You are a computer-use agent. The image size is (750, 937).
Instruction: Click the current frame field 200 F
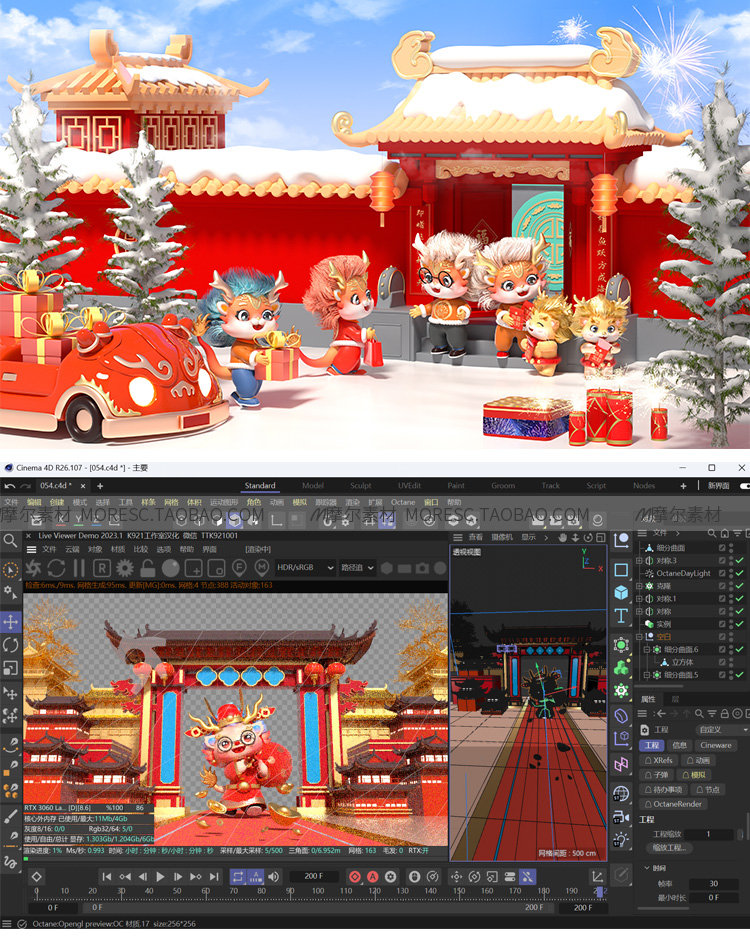tap(314, 877)
